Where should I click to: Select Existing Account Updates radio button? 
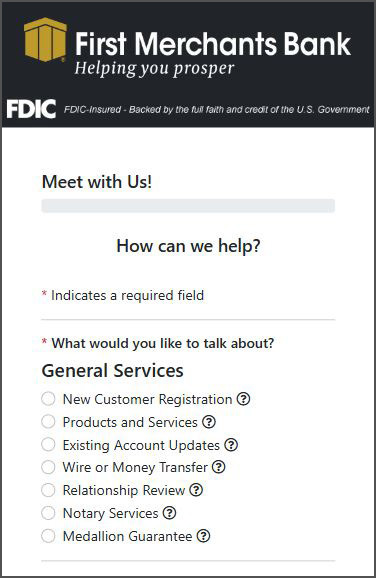pos(48,444)
